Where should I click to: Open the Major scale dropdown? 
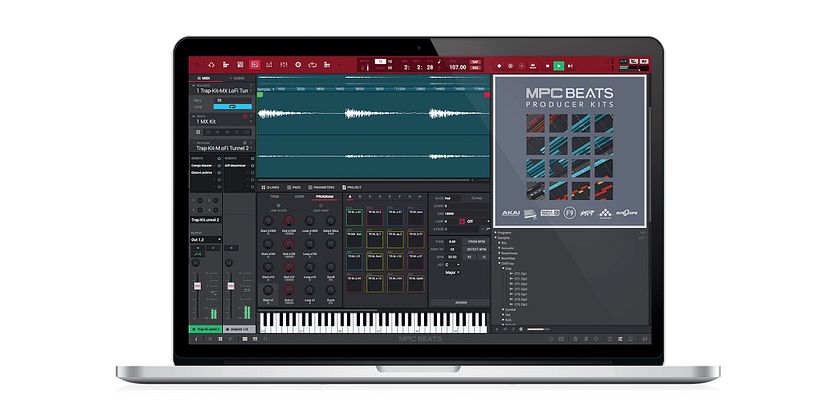[x=452, y=272]
